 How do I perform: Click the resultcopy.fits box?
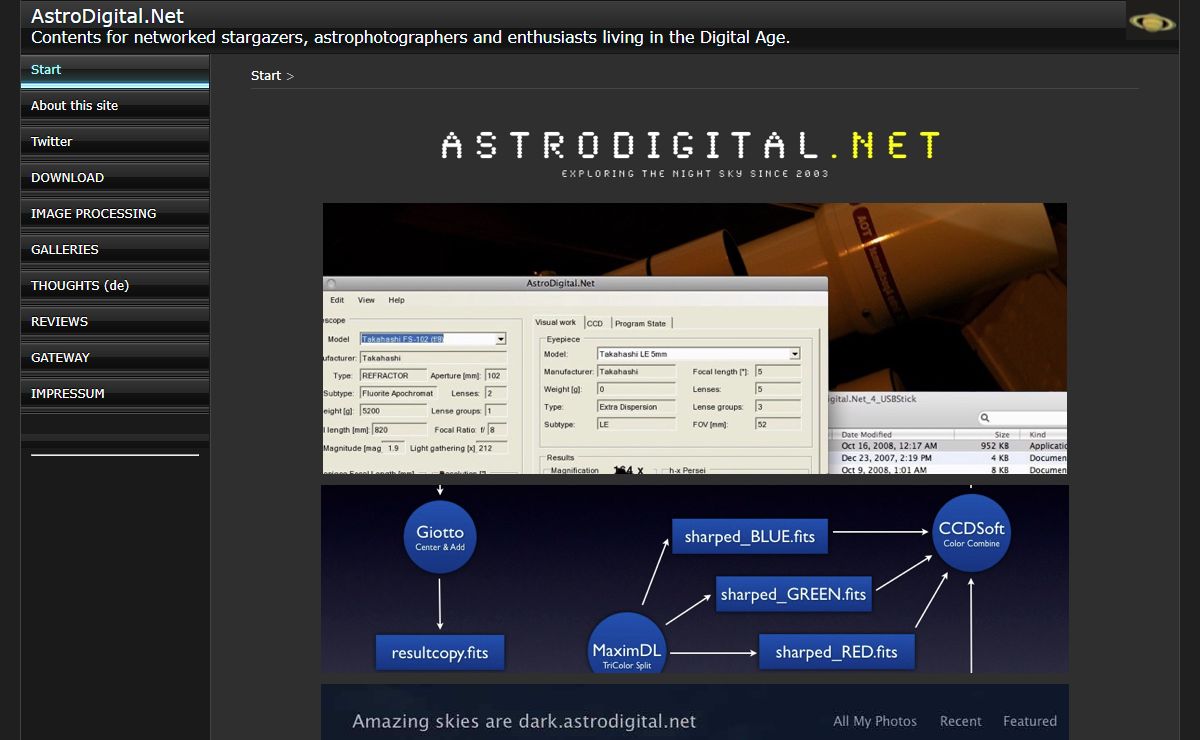[x=440, y=653]
